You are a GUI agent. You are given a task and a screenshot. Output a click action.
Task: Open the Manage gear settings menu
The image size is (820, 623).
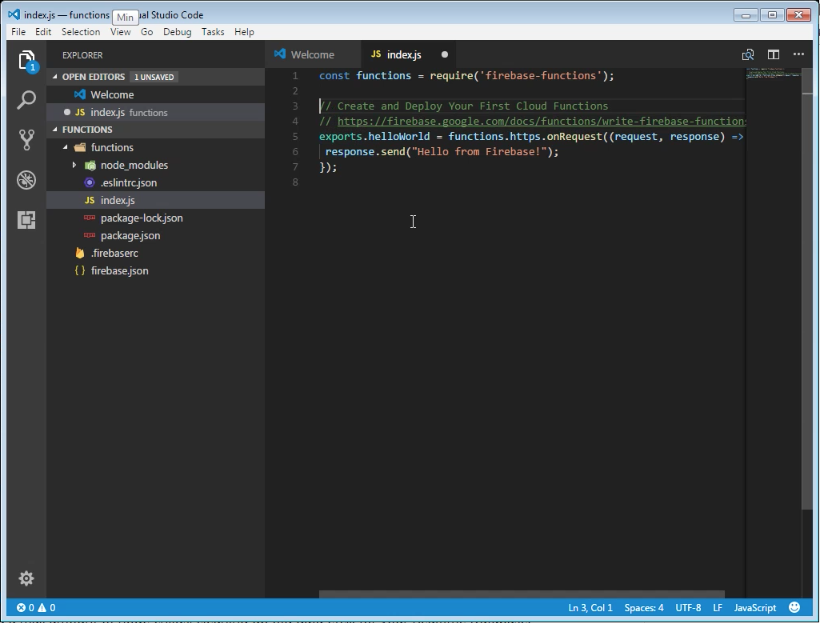coord(26,578)
